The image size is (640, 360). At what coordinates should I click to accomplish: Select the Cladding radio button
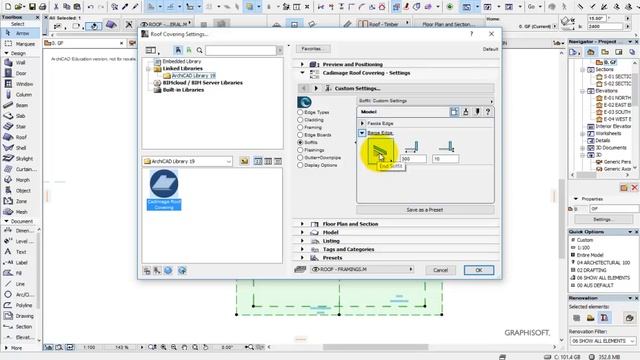tap(300, 120)
